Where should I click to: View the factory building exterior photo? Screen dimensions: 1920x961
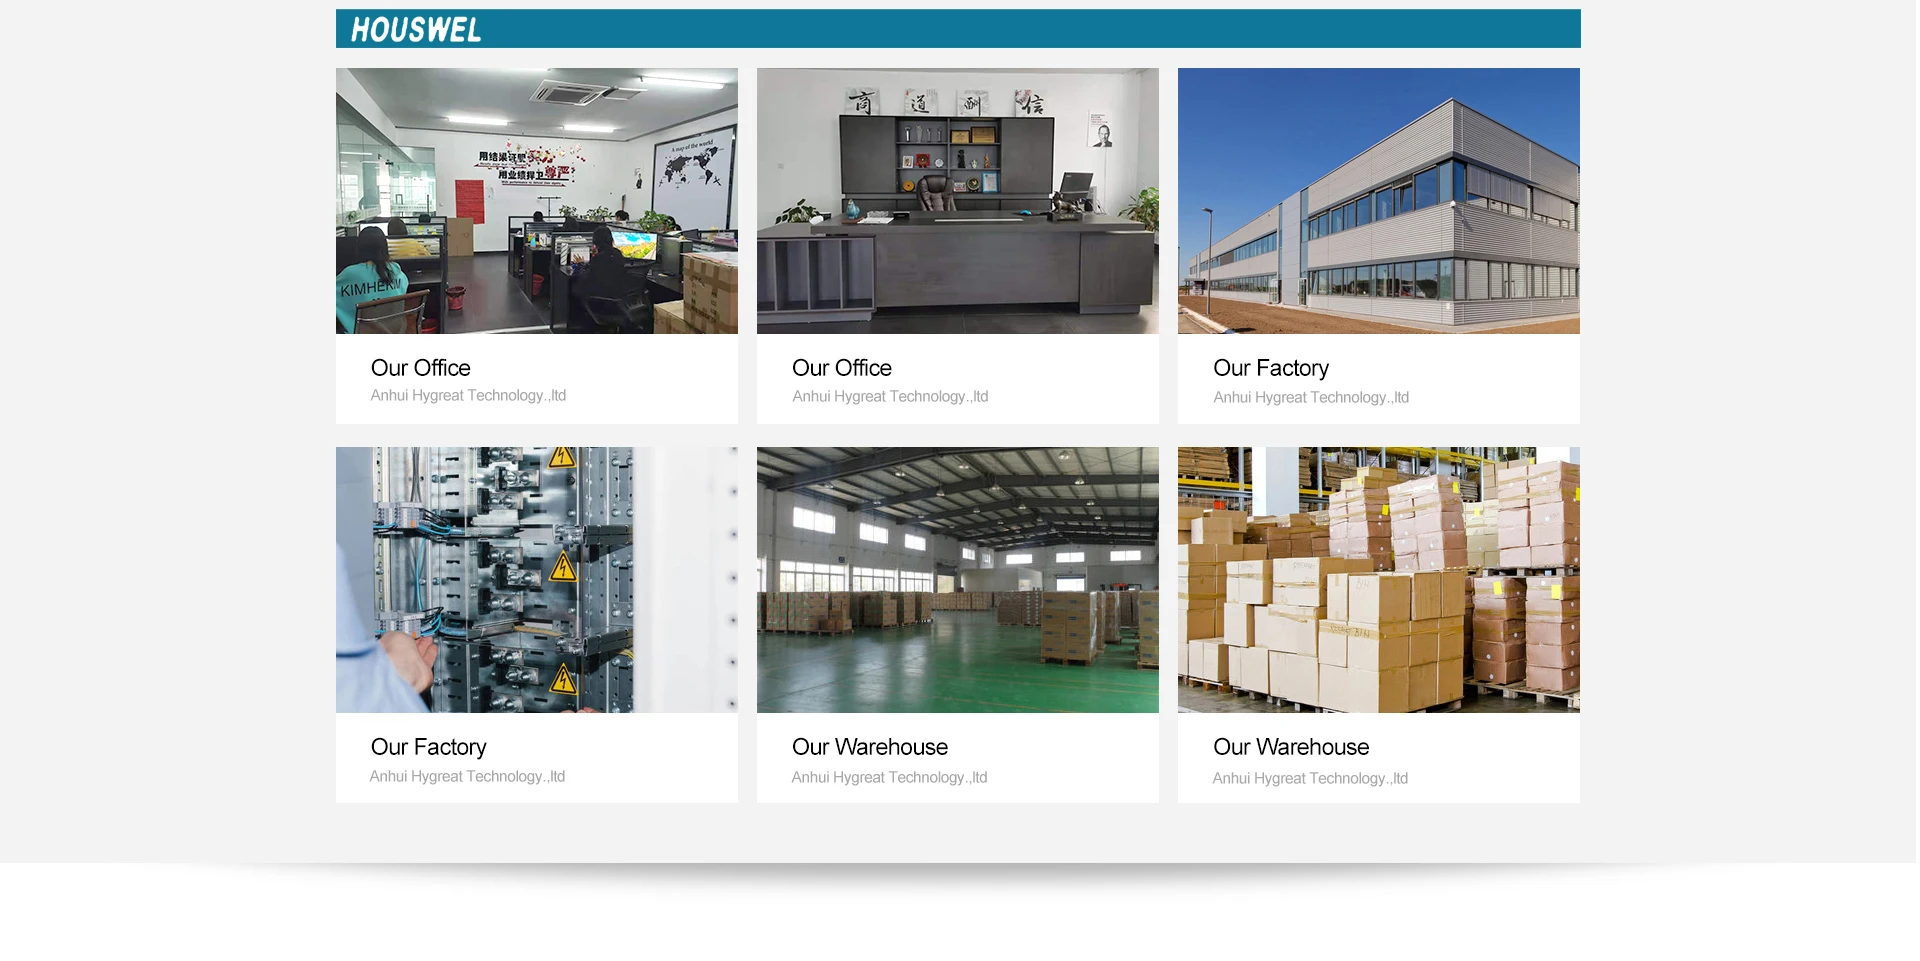[x=1379, y=201]
